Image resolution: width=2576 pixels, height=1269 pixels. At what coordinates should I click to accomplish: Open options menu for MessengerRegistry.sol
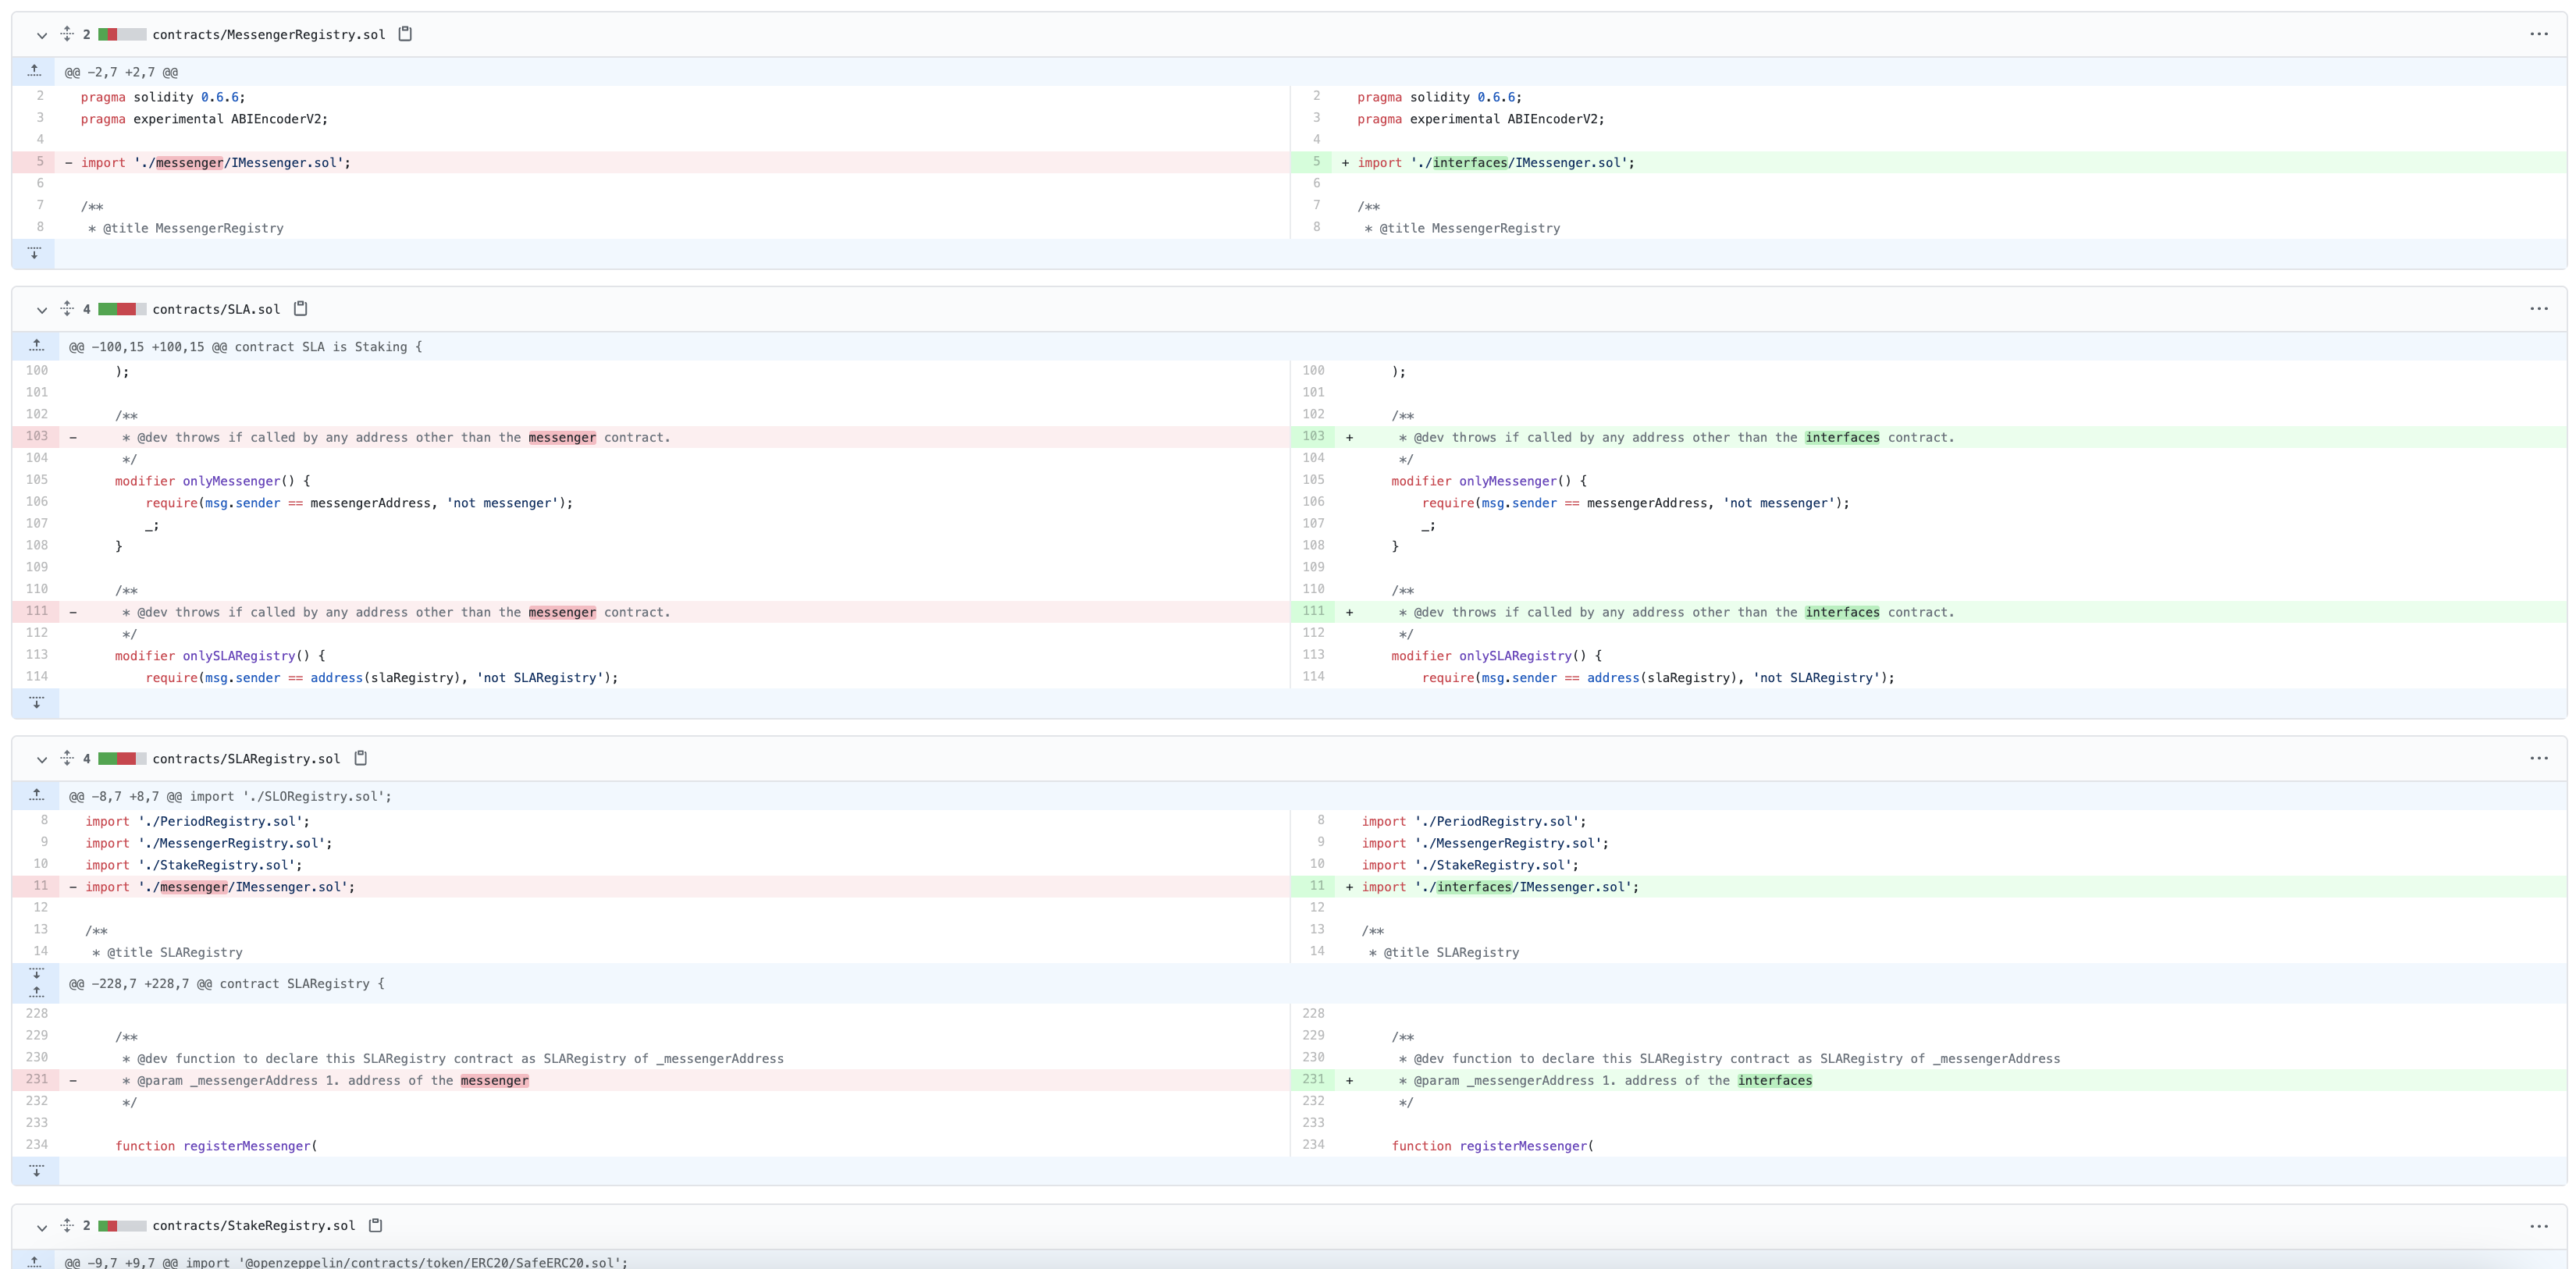pos(2538,34)
